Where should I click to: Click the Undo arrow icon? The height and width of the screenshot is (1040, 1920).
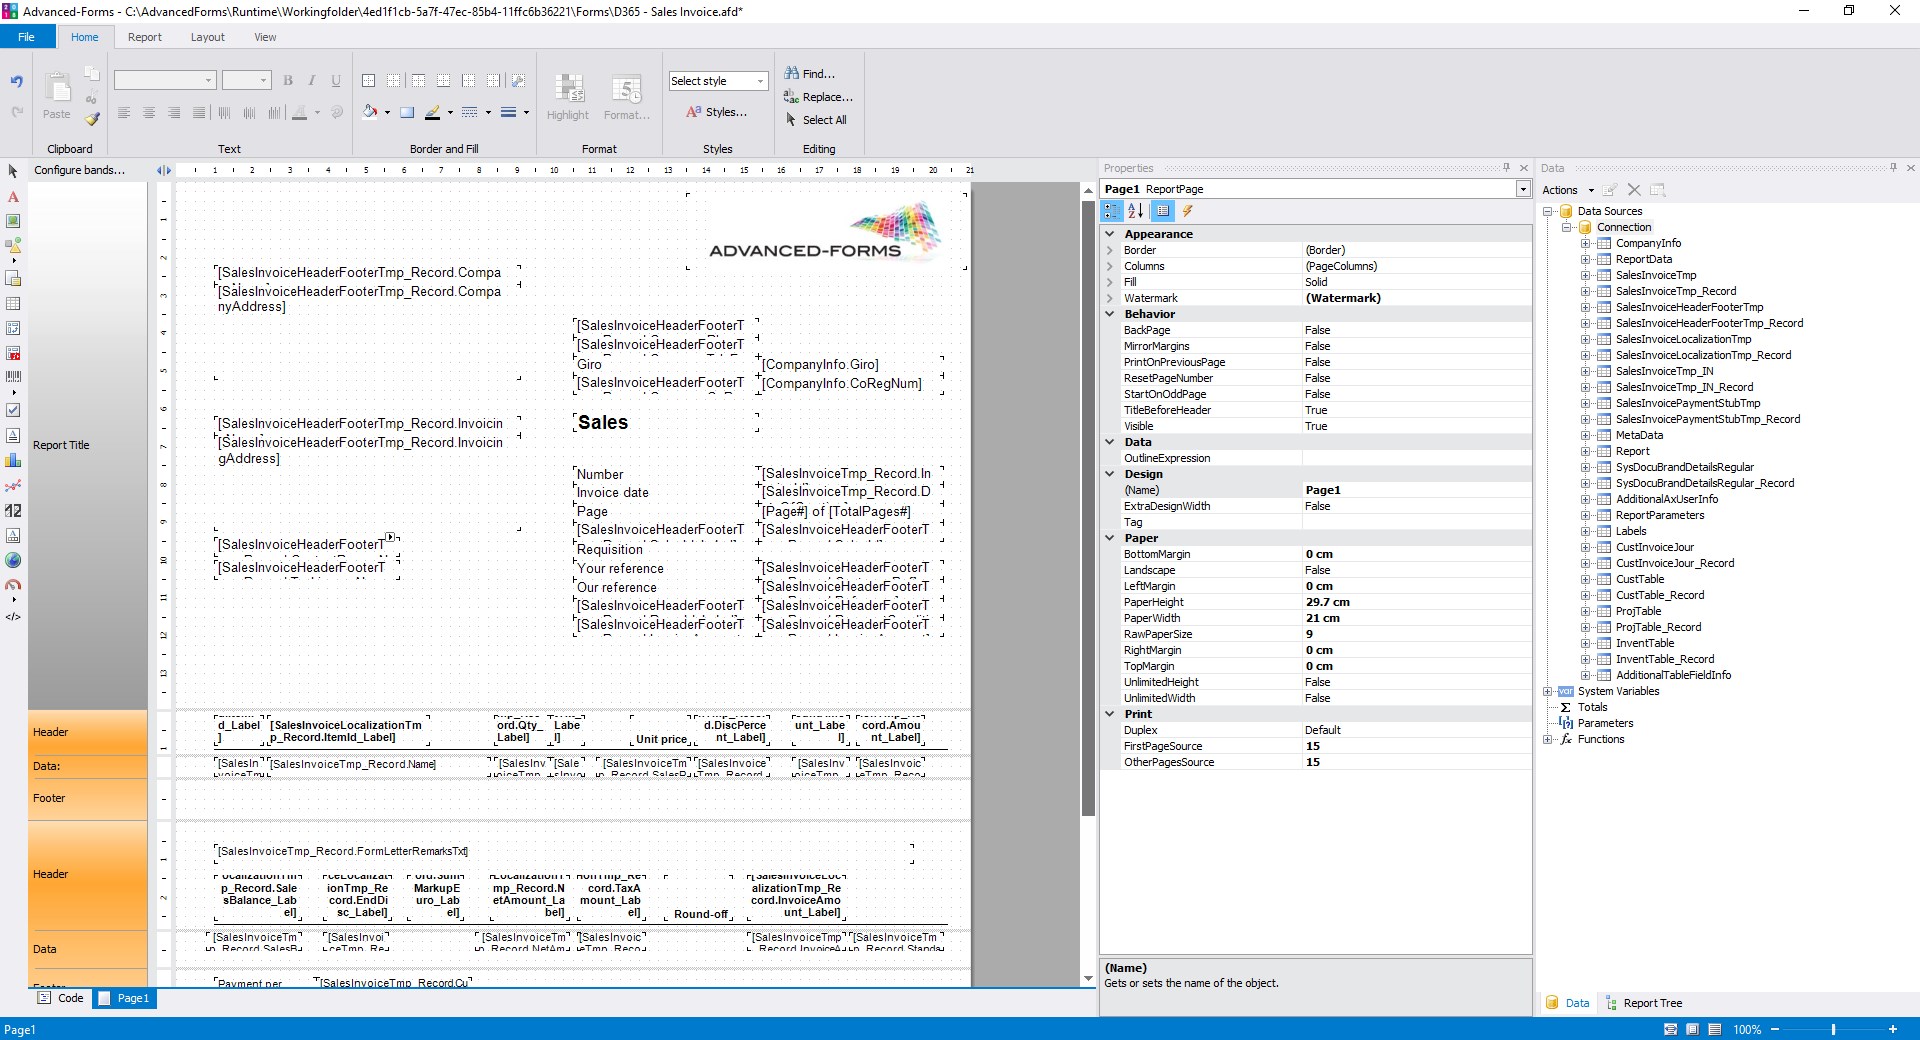coord(16,82)
